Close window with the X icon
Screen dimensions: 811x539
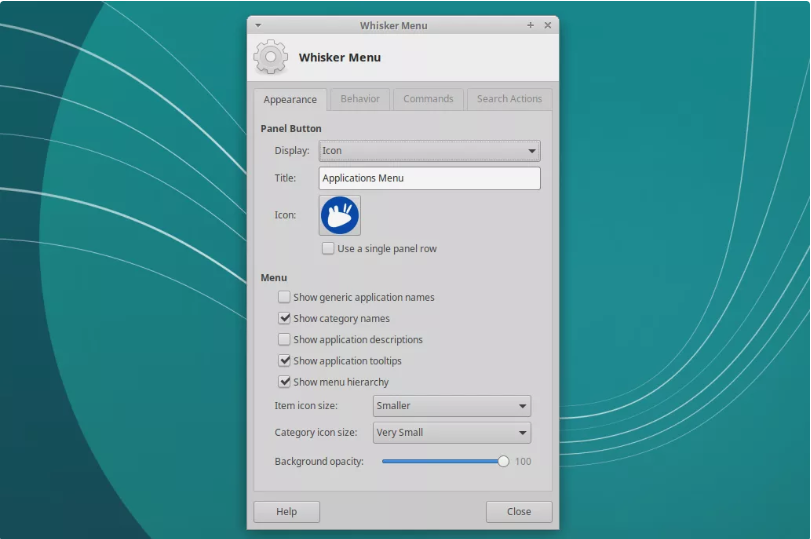point(548,25)
